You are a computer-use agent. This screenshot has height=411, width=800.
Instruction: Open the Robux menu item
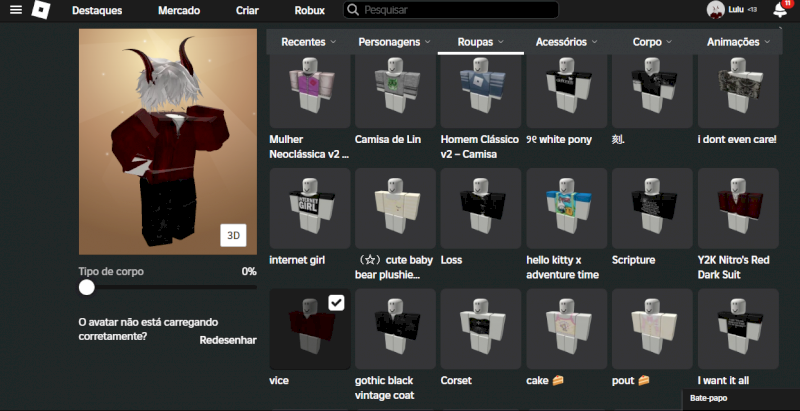(x=309, y=10)
